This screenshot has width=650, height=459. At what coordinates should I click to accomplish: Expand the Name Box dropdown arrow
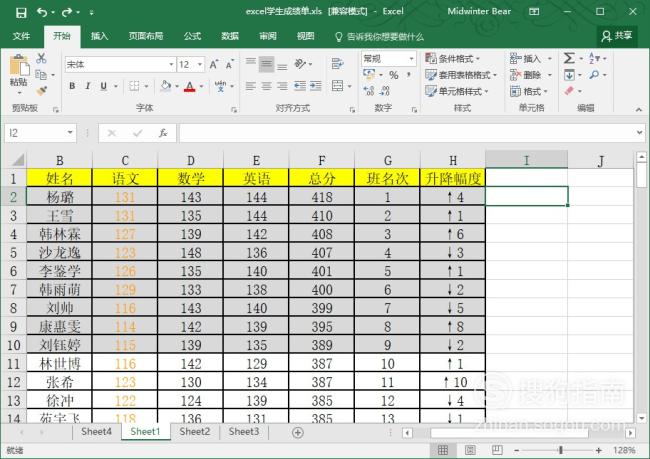tap(70, 133)
